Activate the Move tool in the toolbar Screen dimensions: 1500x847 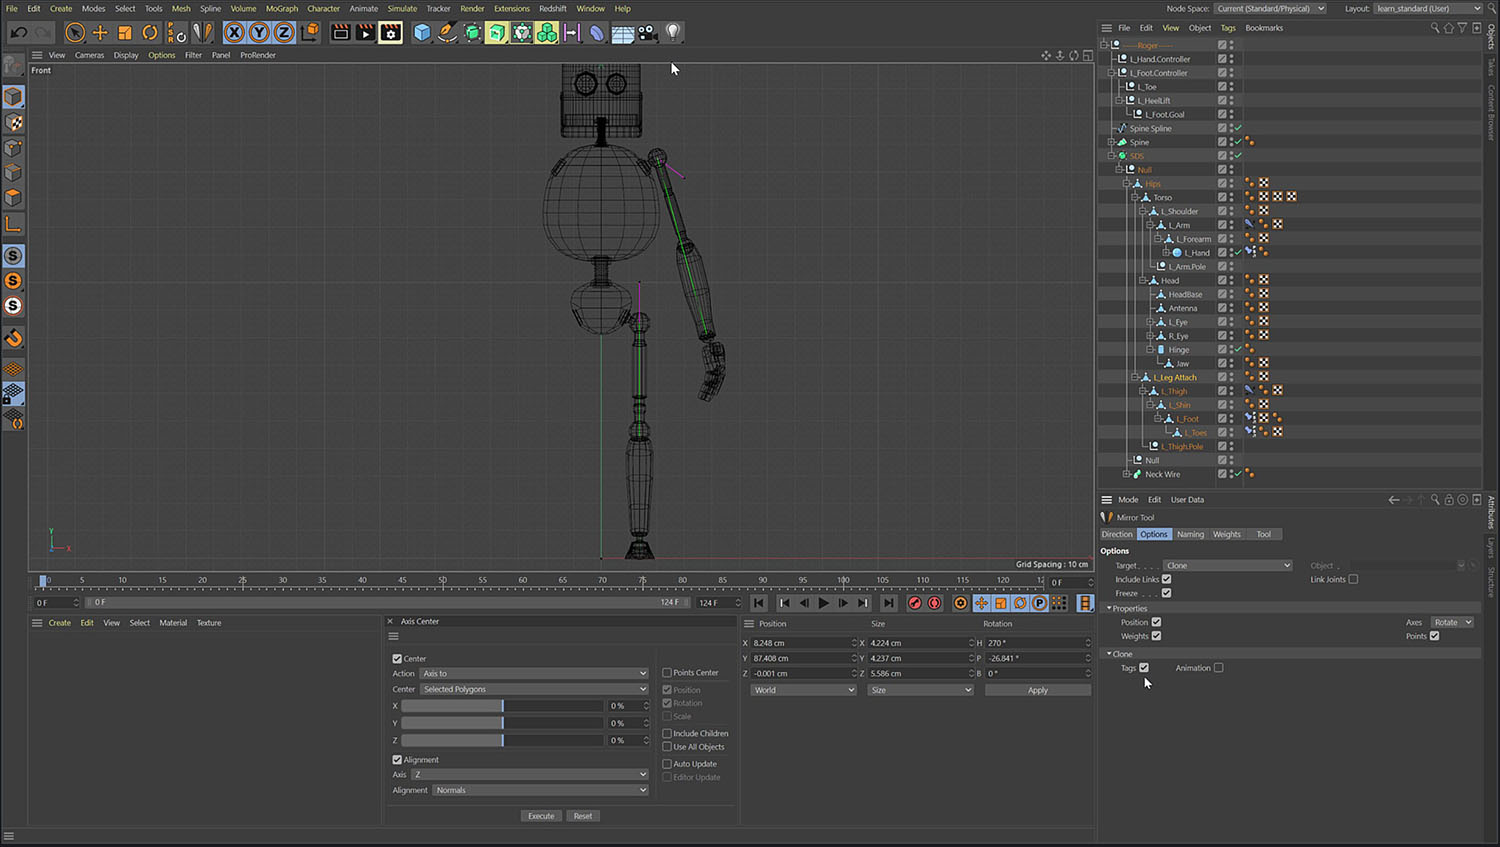pos(100,32)
